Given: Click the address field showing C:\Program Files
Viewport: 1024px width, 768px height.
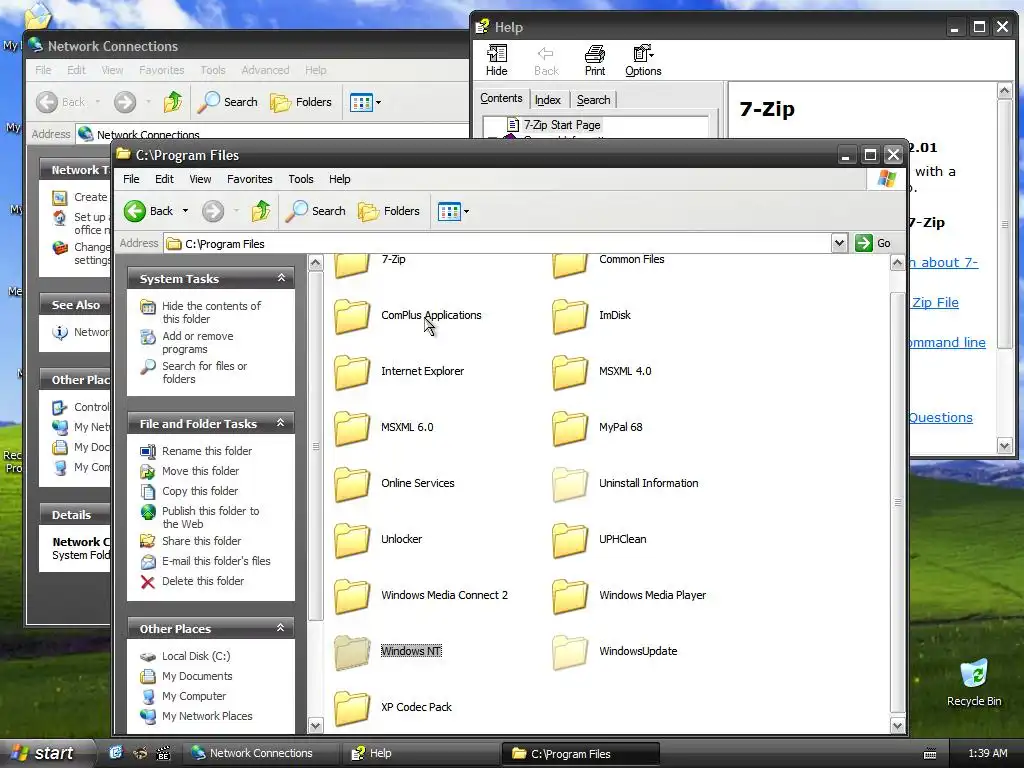Looking at the screenshot, I should (498, 244).
